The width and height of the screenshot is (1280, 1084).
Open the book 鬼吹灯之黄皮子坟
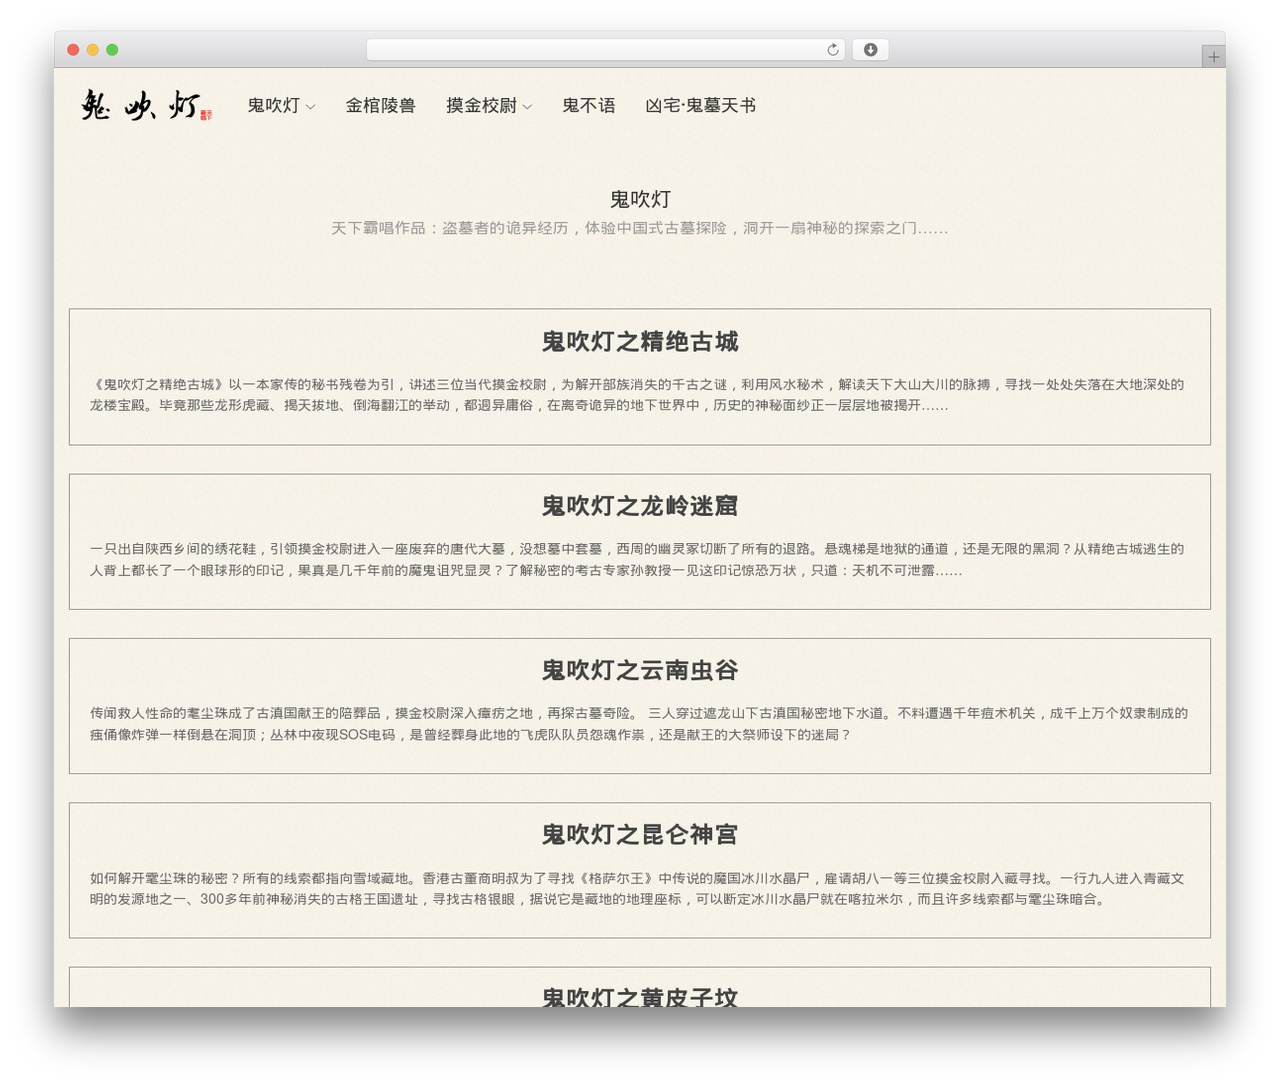pos(640,996)
